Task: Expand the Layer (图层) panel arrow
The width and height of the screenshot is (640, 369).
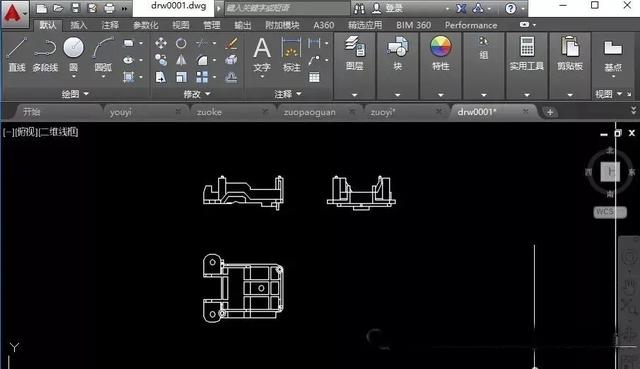Action: pyautogui.click(x=355, y=95)
